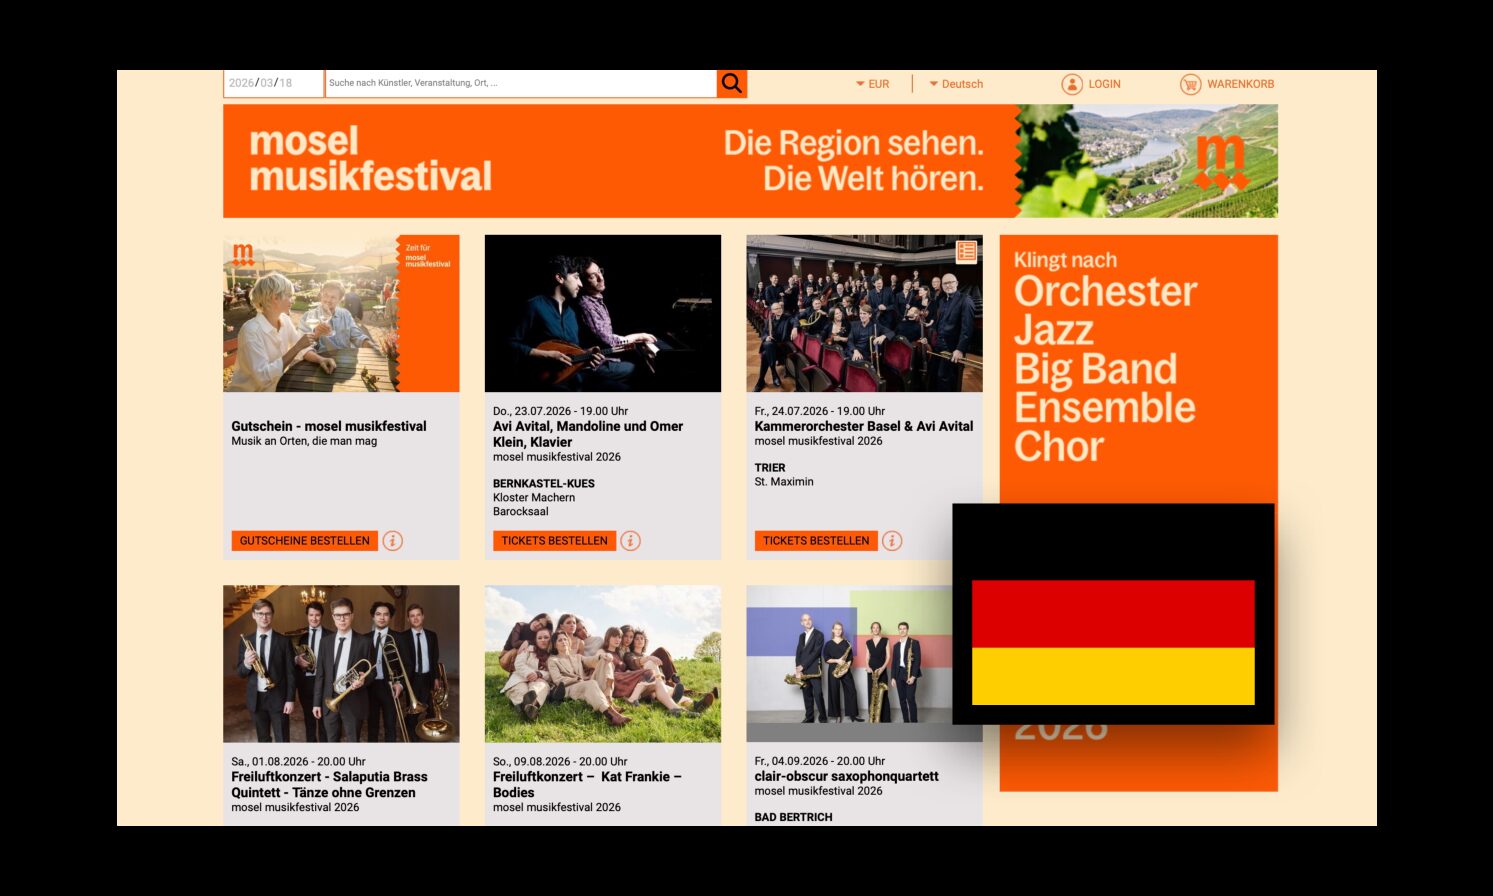Show info for the Gutschein voucher card
This screenshot has width=1493, height=896.
coord(393,541)
